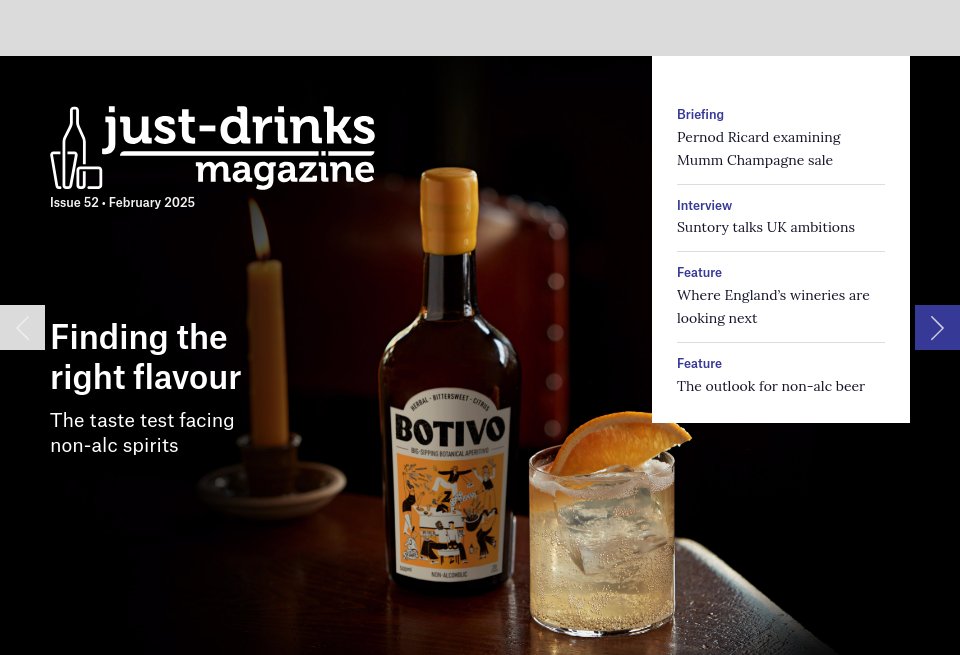Image resolution: width=960 pixels, height=655 pixels.
Task: Click the Briefing section label
Action: point(700,114)
